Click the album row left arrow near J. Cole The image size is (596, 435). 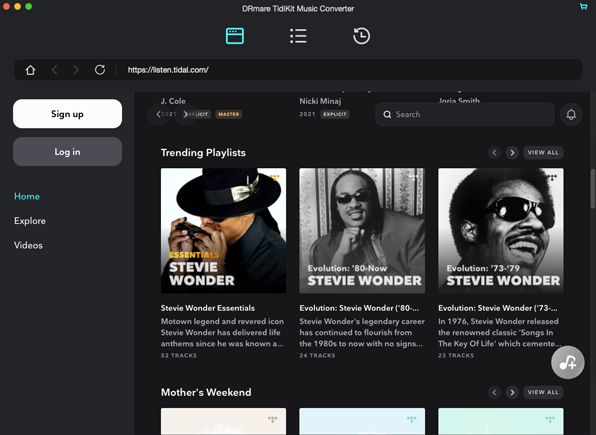click(159, 114)
